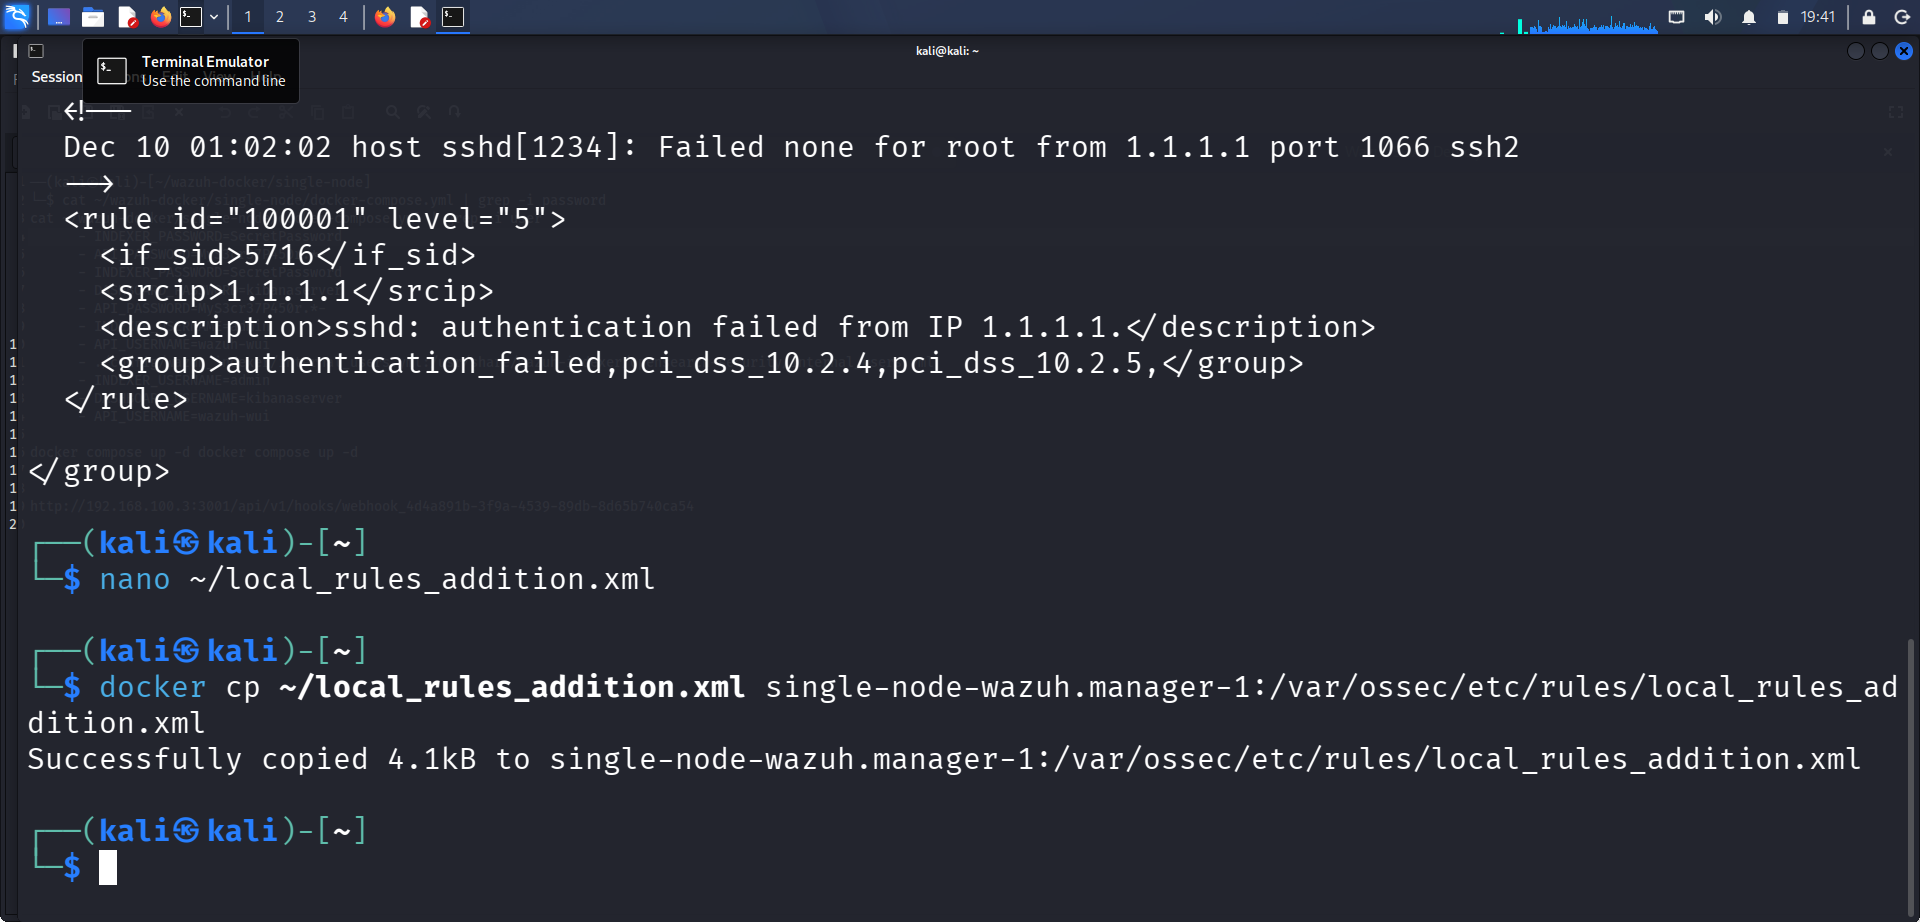Click the 'docker' command word
Viewport: 1920px width, 922px height.
[x=152, y=687]
